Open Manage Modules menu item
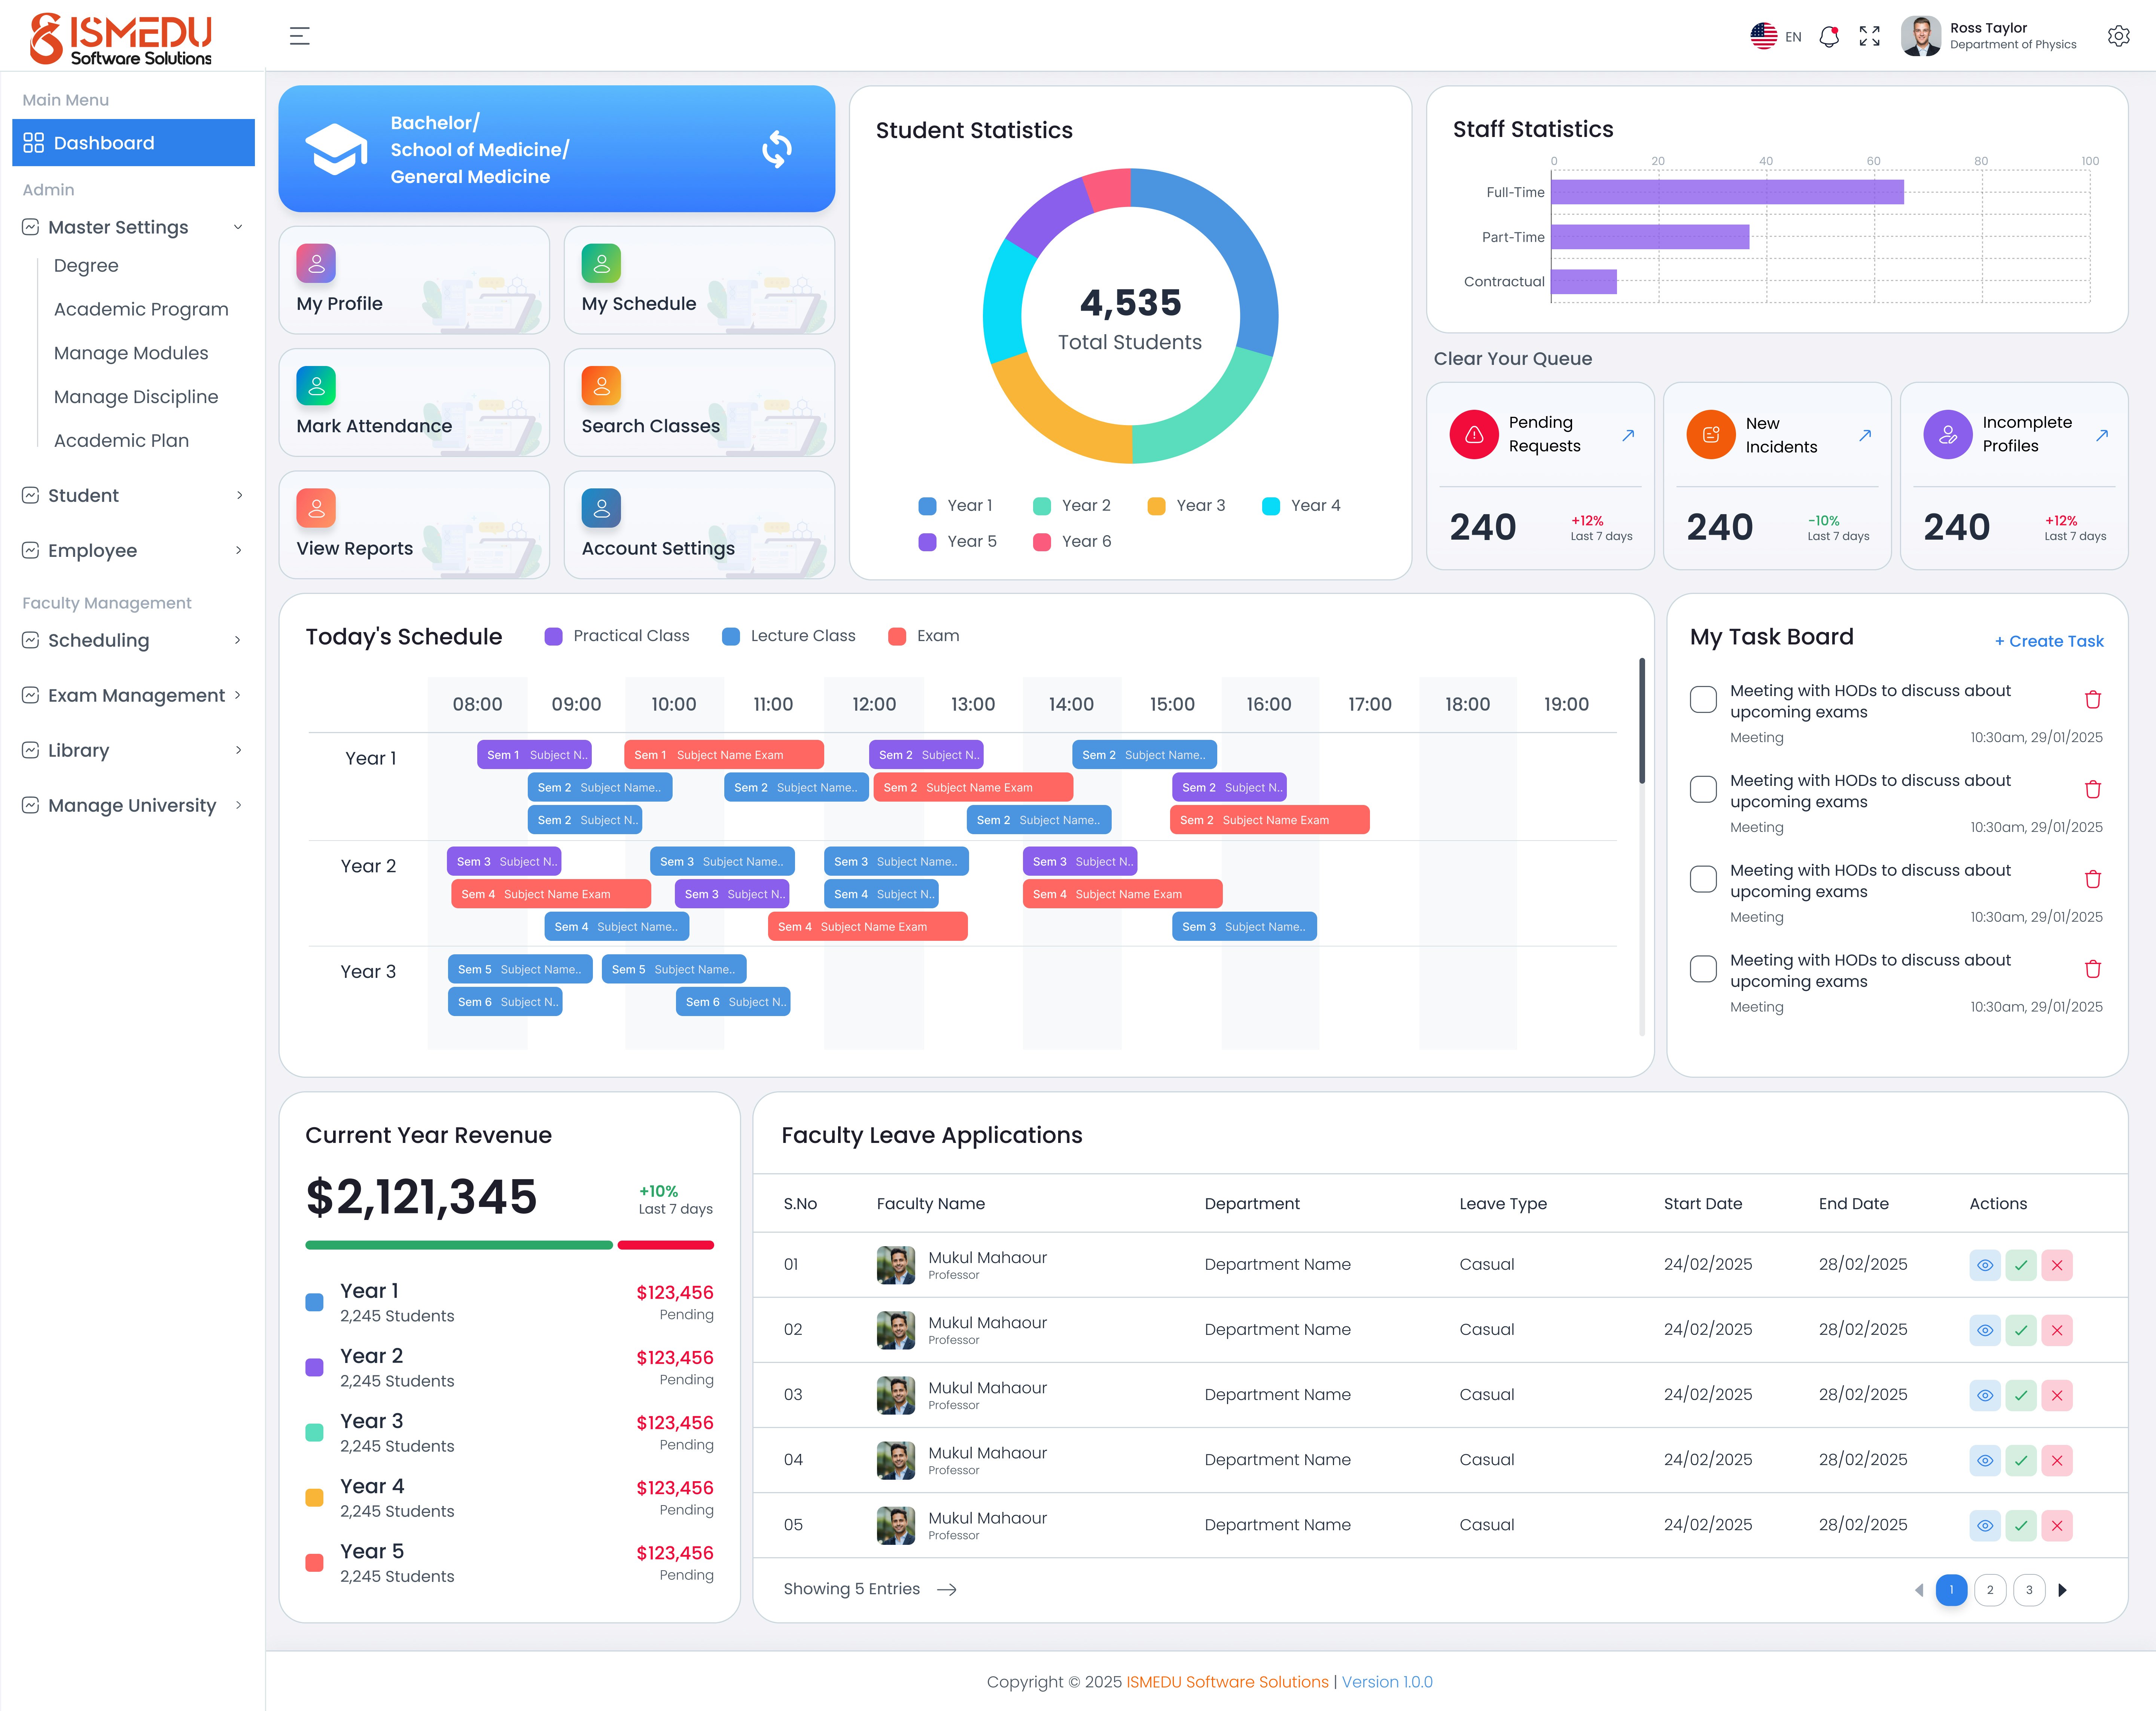This screenshot has height=1711, width=2156. 131,353
